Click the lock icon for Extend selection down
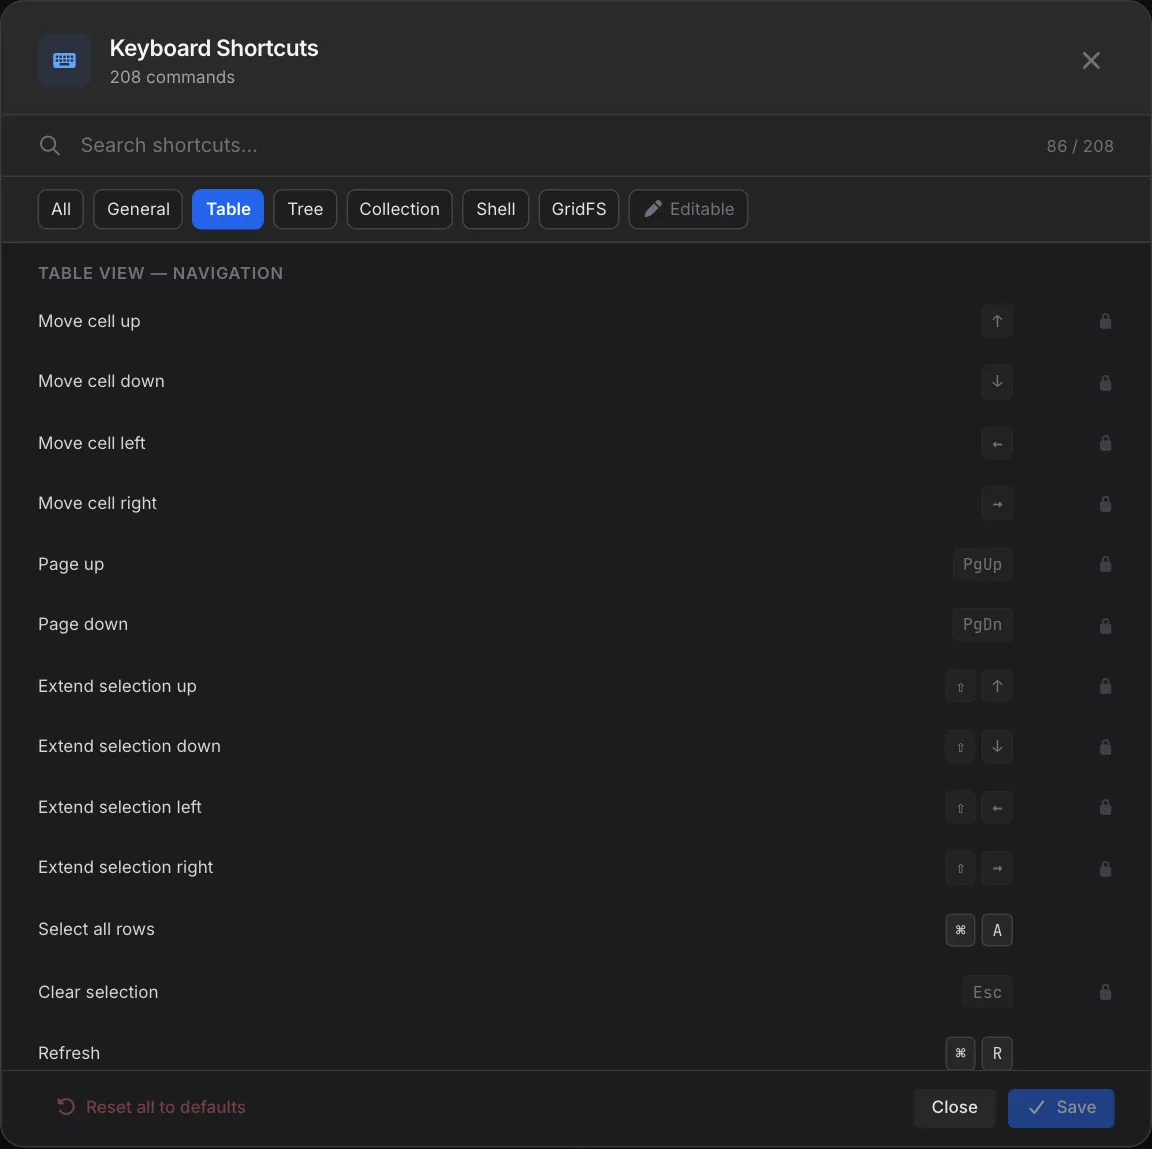The image size is (1152, 1149). (1105, 747)
